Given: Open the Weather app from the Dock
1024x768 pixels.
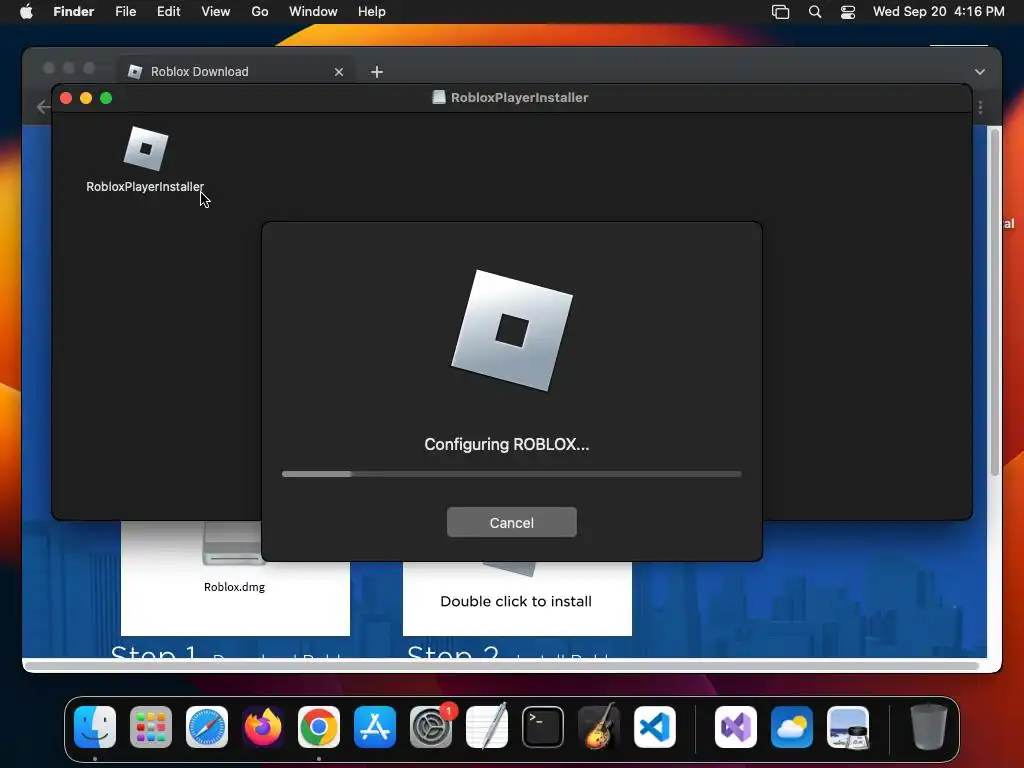Looking at the screenshot, I should coord(792,727).
